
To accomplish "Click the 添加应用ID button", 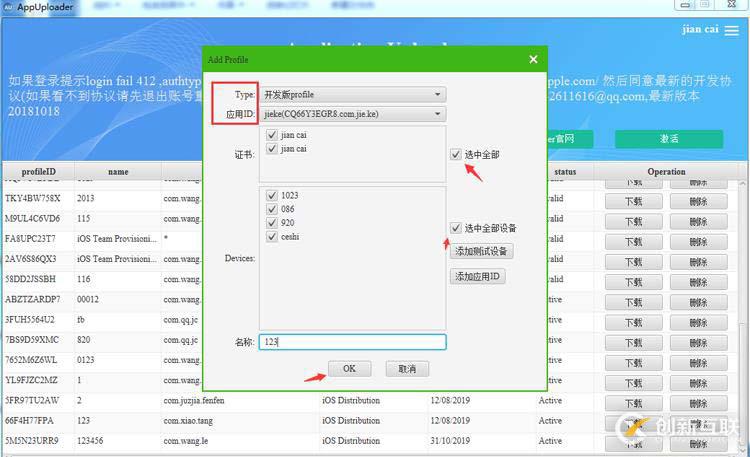I will [x=477, y=277].
